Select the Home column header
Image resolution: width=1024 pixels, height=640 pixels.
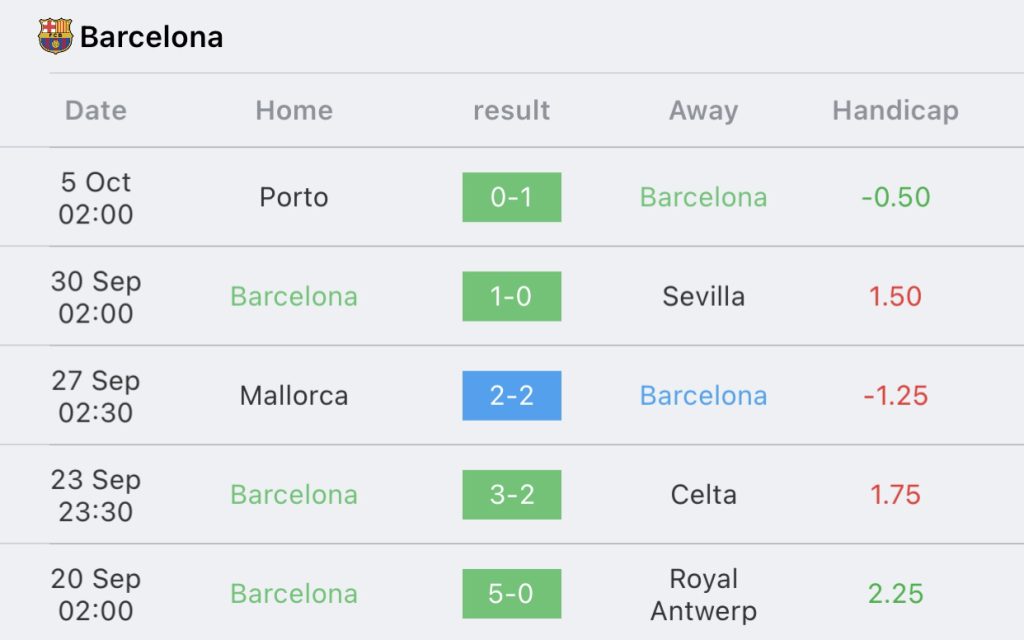tap(294, 110)
